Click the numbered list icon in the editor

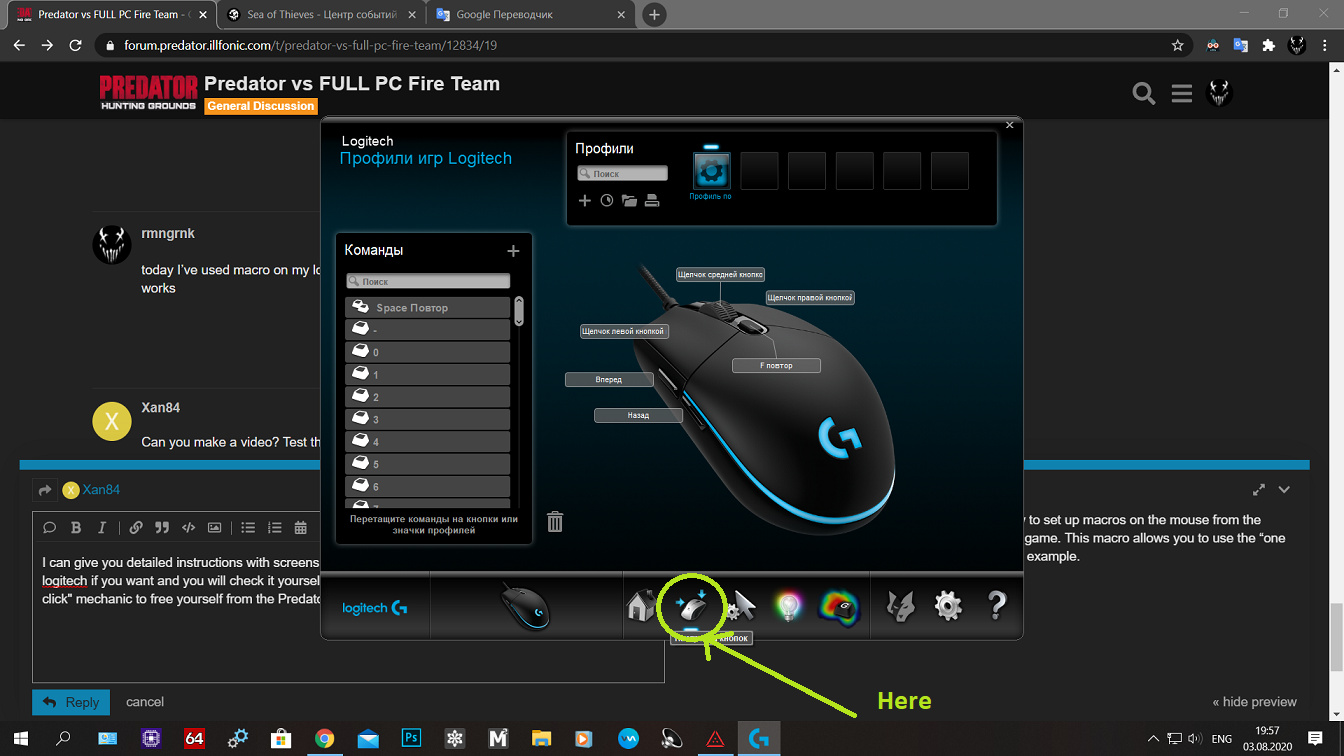pos(274,528)
